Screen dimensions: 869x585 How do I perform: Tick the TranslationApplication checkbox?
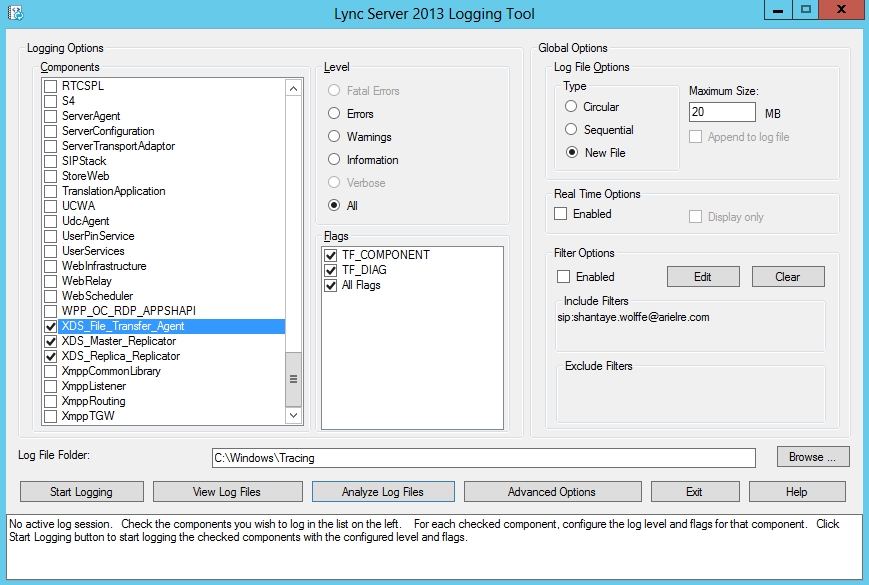(50, 191)
